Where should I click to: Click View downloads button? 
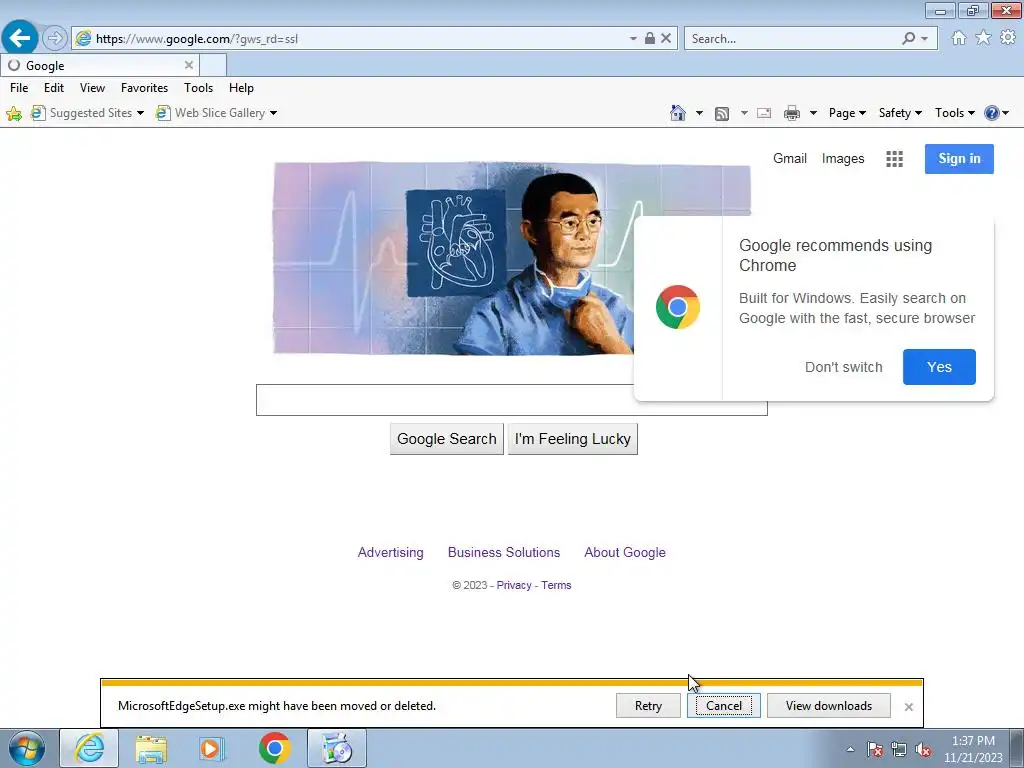tap(829, 706)
